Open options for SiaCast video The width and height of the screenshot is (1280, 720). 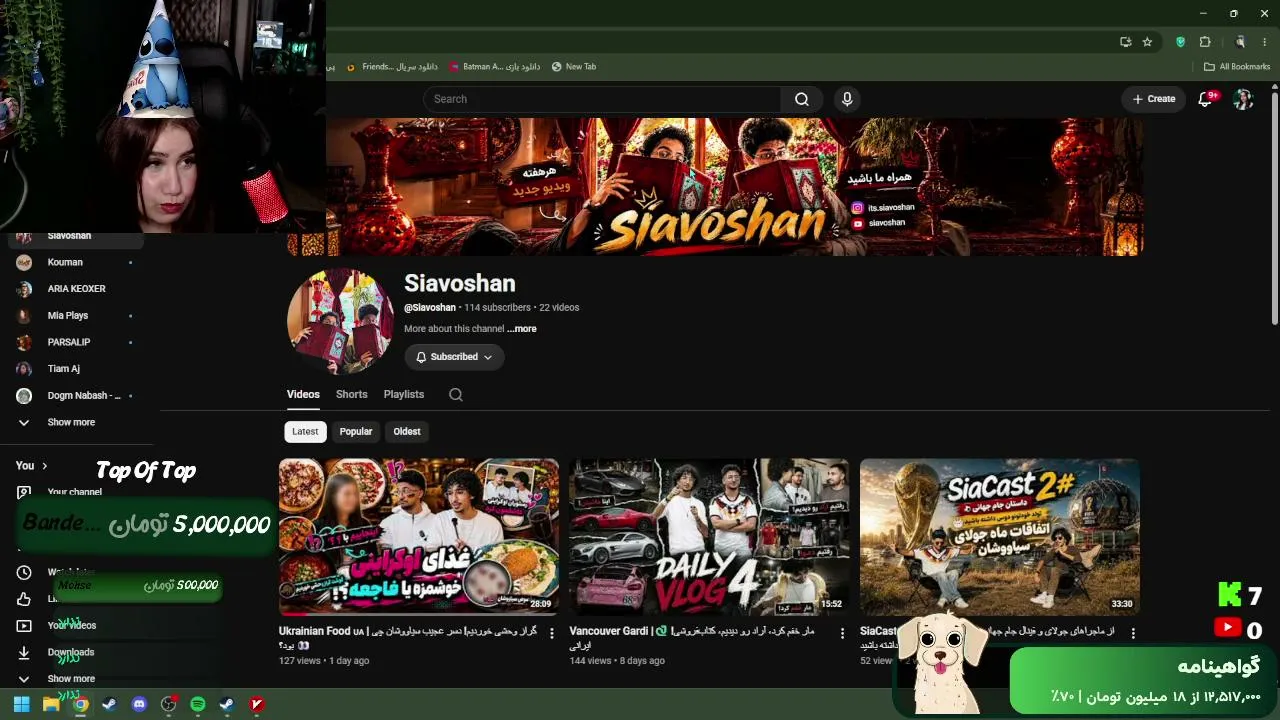point(1133,633)
